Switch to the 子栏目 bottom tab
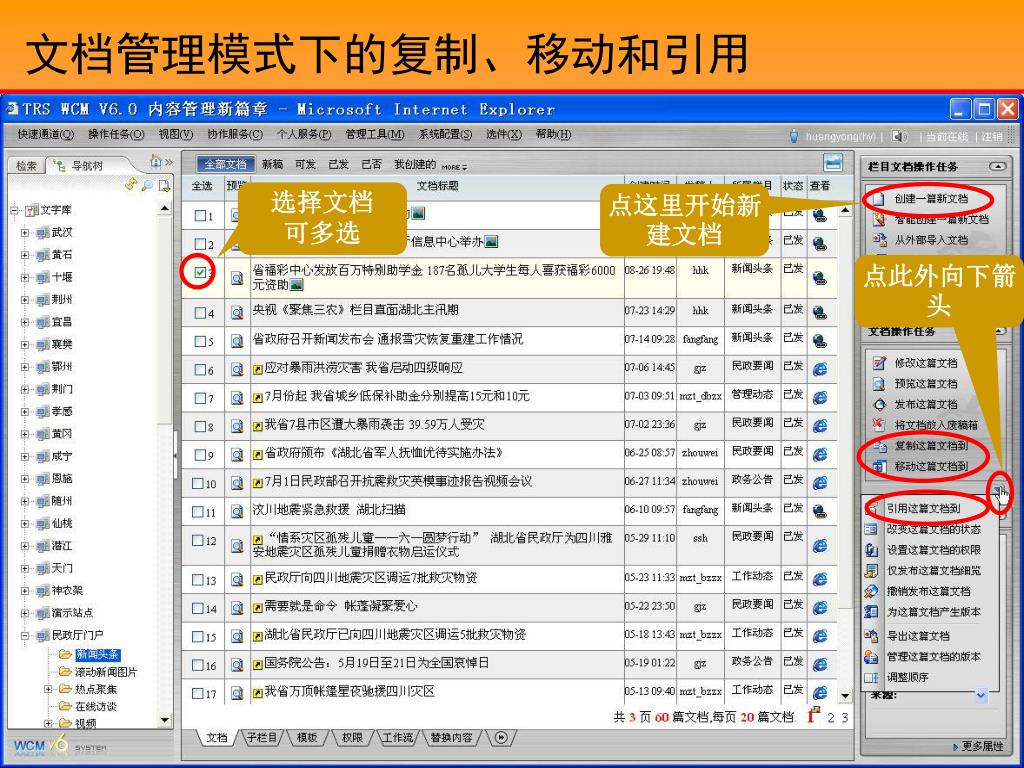1024x768 pixels. click(x=261, y=738)
